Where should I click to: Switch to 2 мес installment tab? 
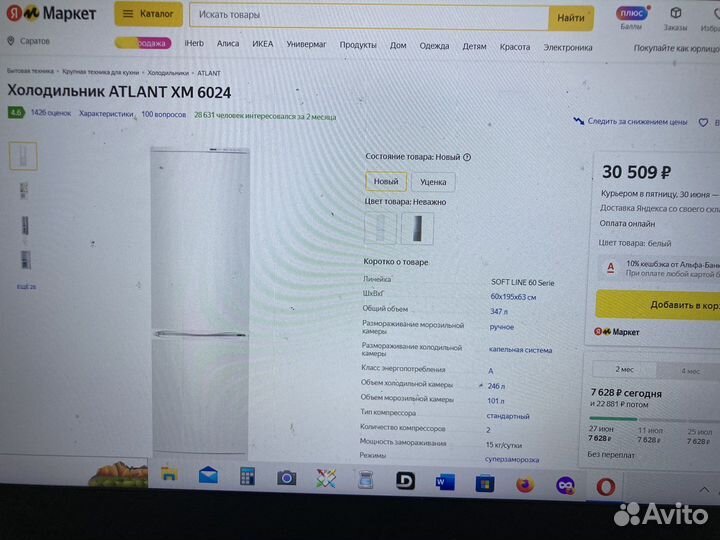(x=624, y=369)
